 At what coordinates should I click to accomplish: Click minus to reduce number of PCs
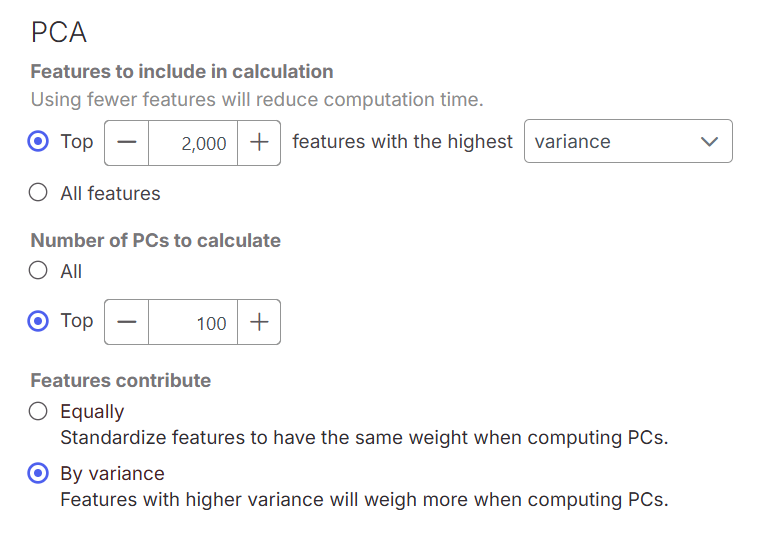click(x=126, y=322)
